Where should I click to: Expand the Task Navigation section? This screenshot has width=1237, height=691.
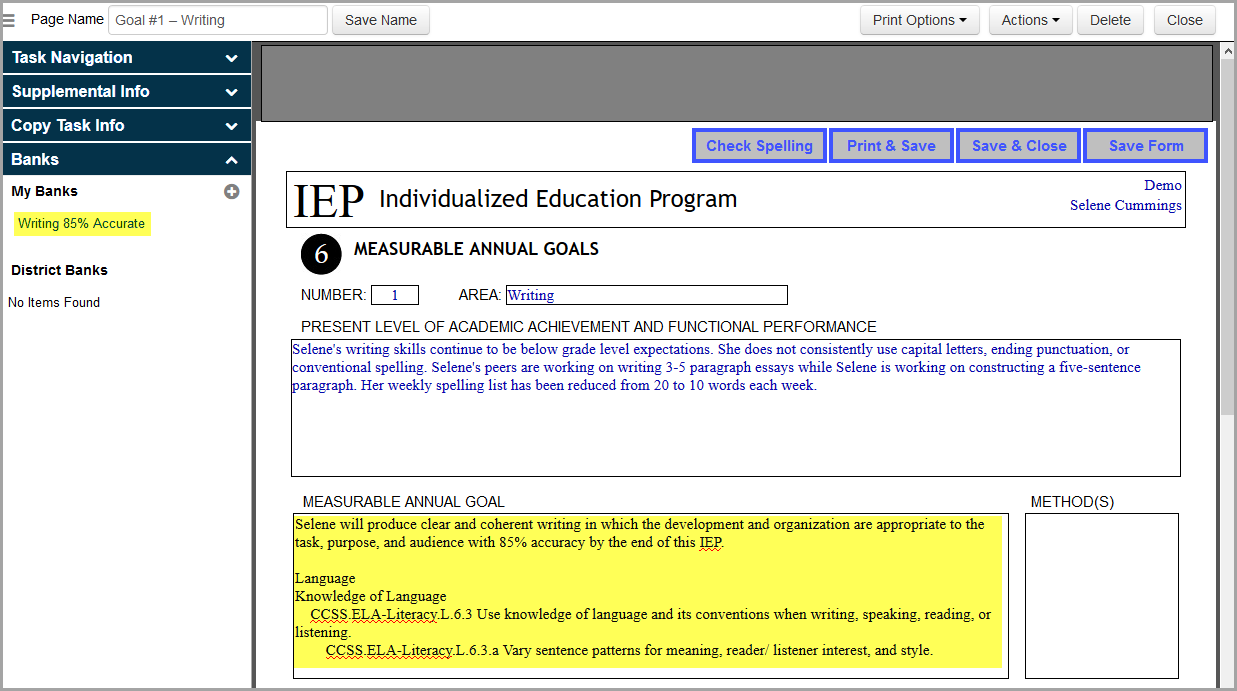[126, 58]
